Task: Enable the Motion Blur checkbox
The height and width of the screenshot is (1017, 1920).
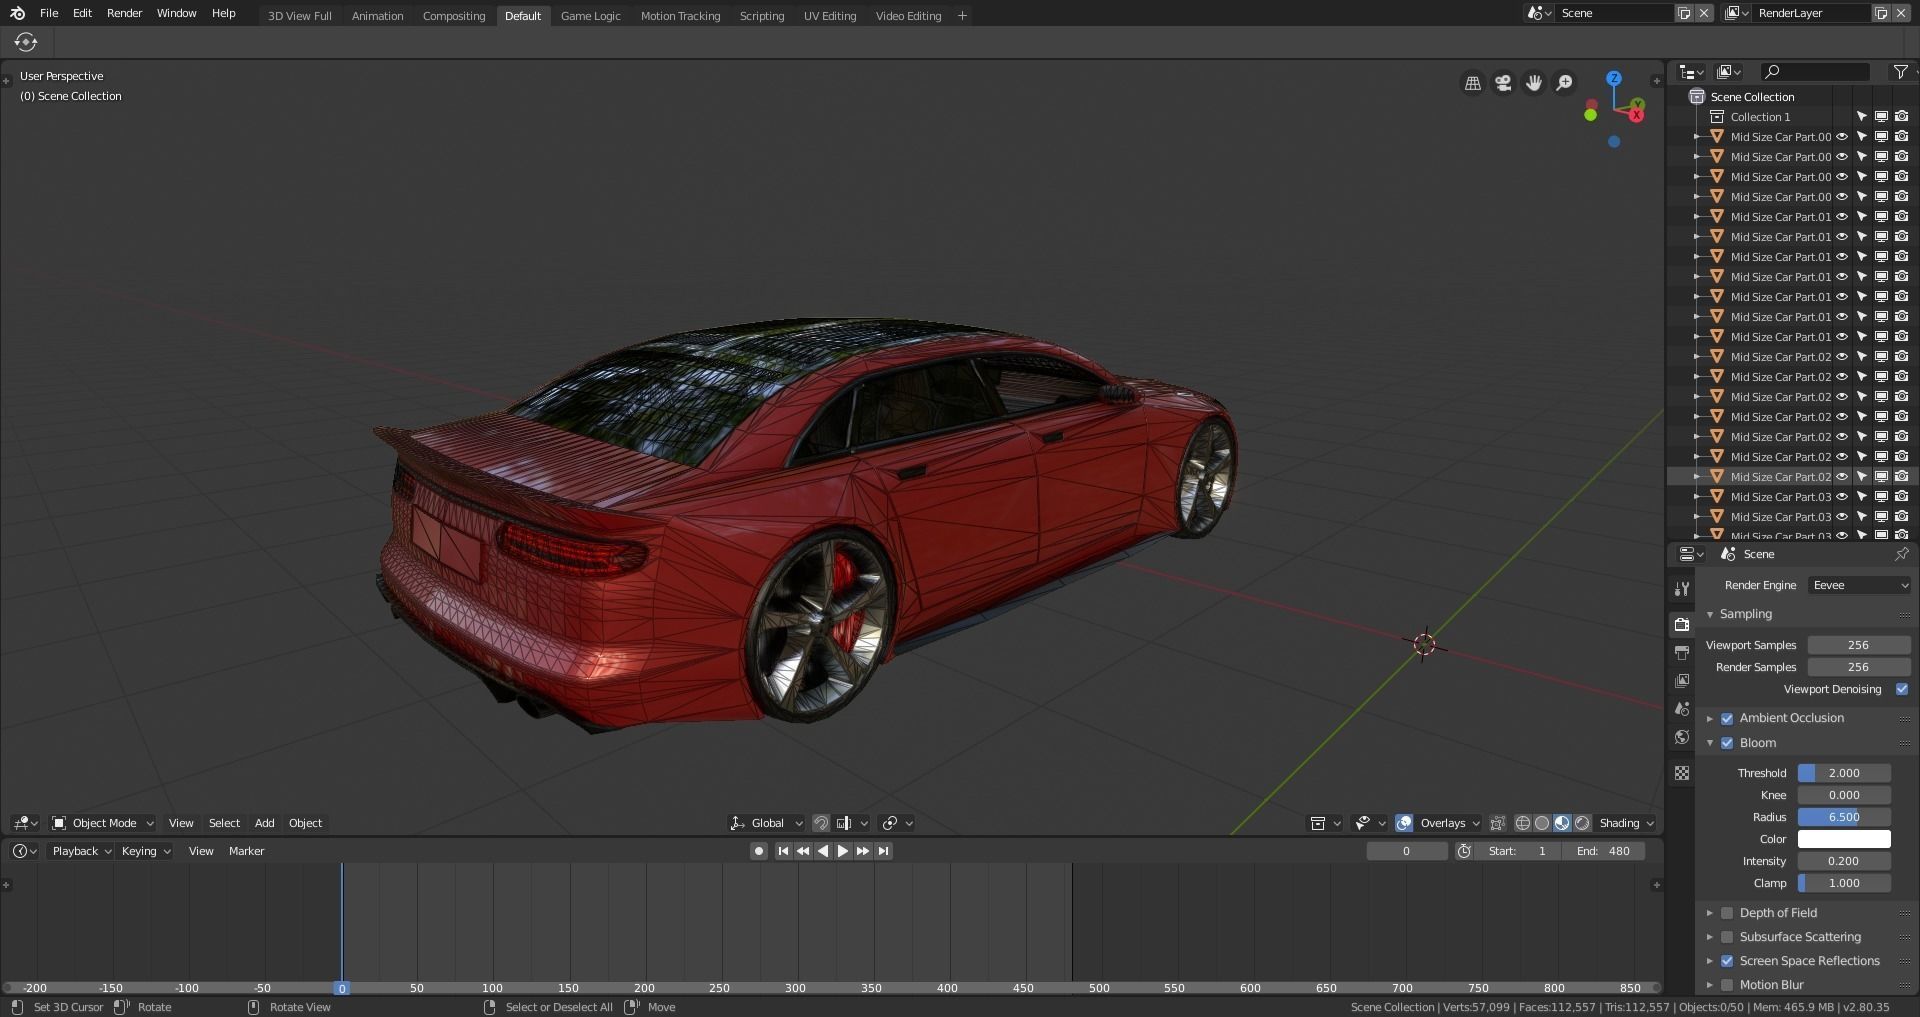Action: pos(1727,985)
